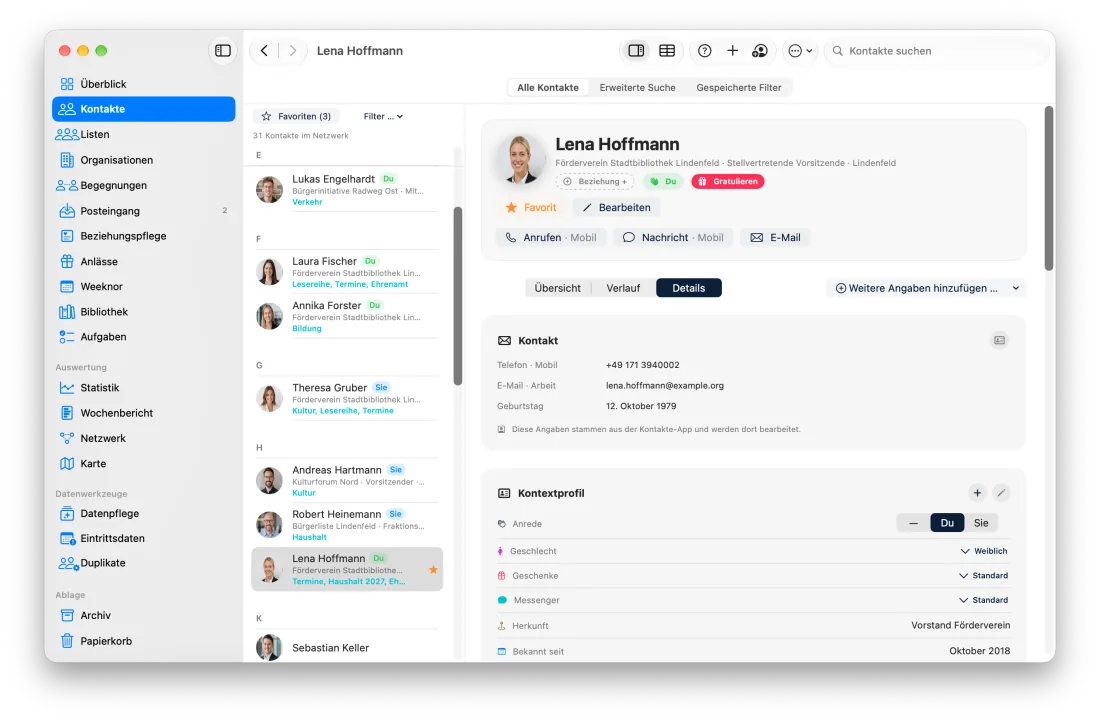Open the Übersicht tab
Image resolution: width=1100 pixels, height=721 pixels.
click(x=558, y=288)
